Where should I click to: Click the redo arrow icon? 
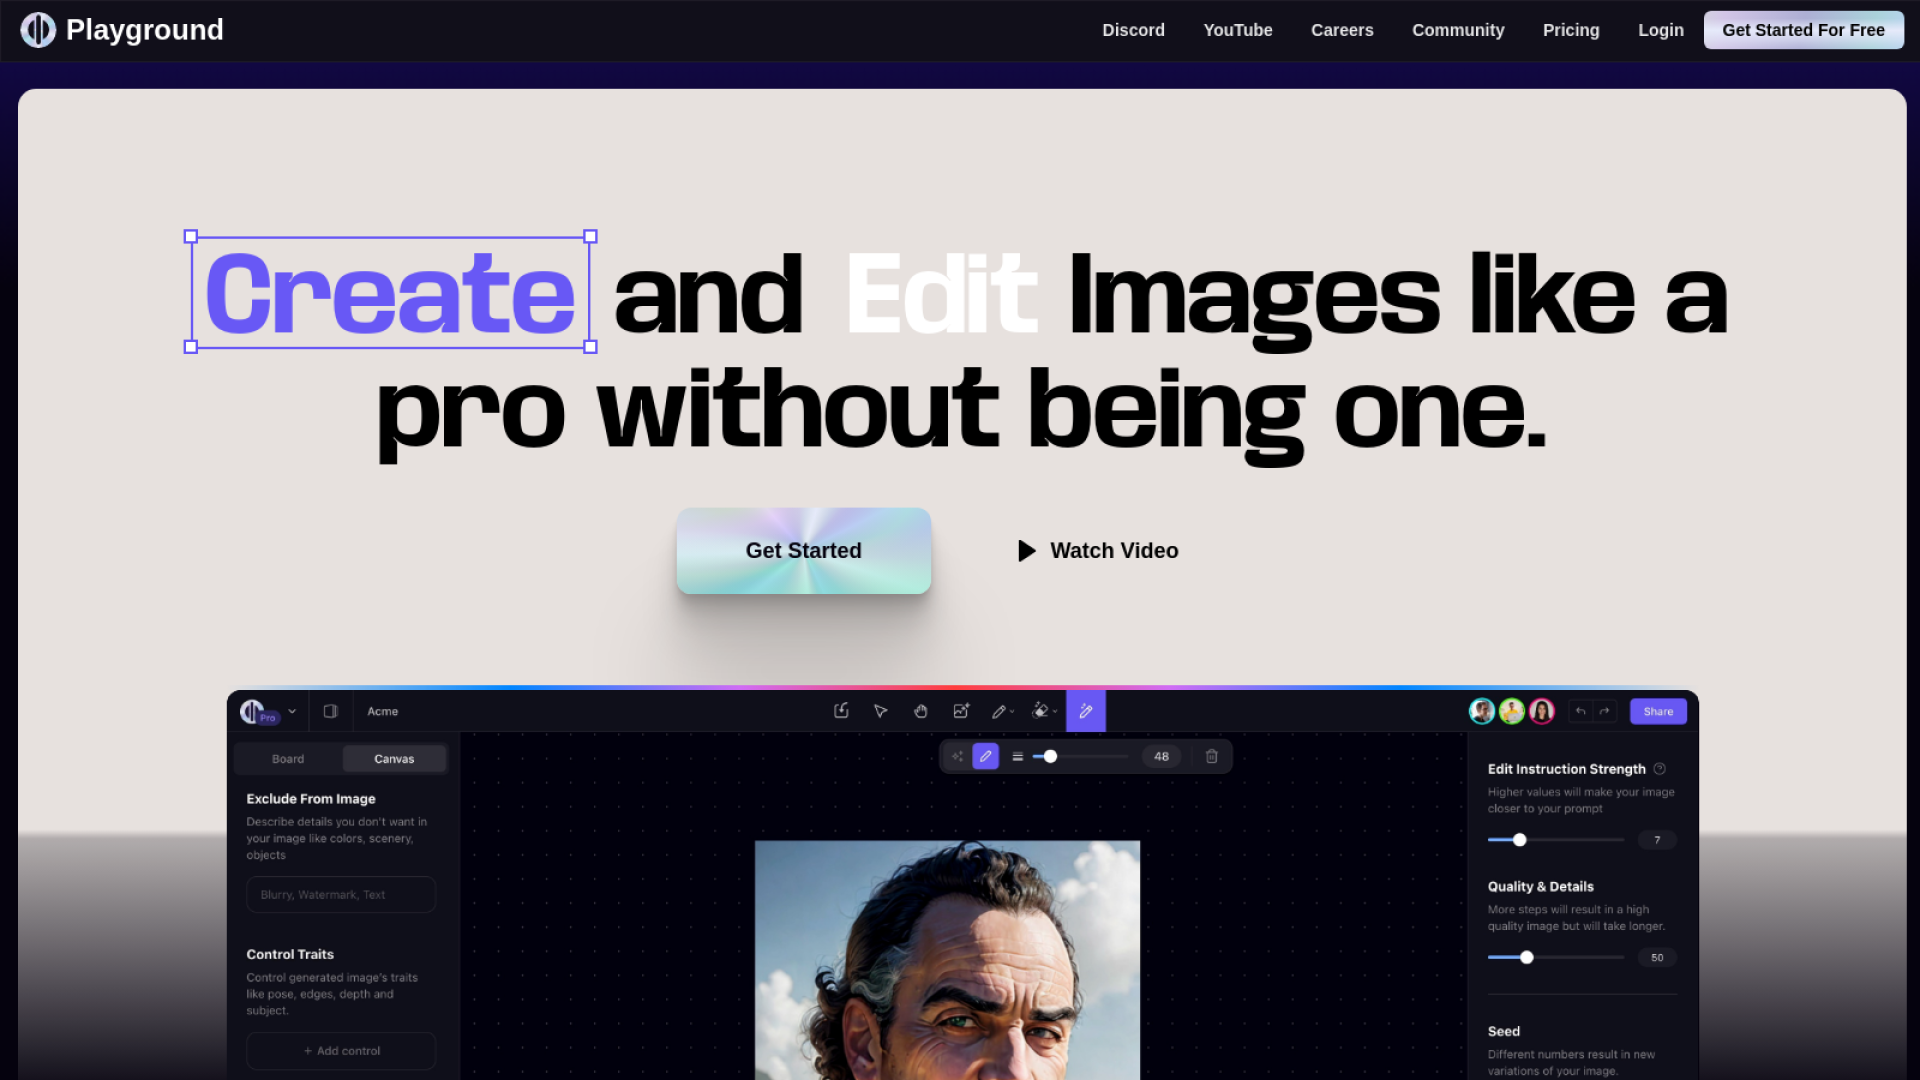[x=1604, y=711]
